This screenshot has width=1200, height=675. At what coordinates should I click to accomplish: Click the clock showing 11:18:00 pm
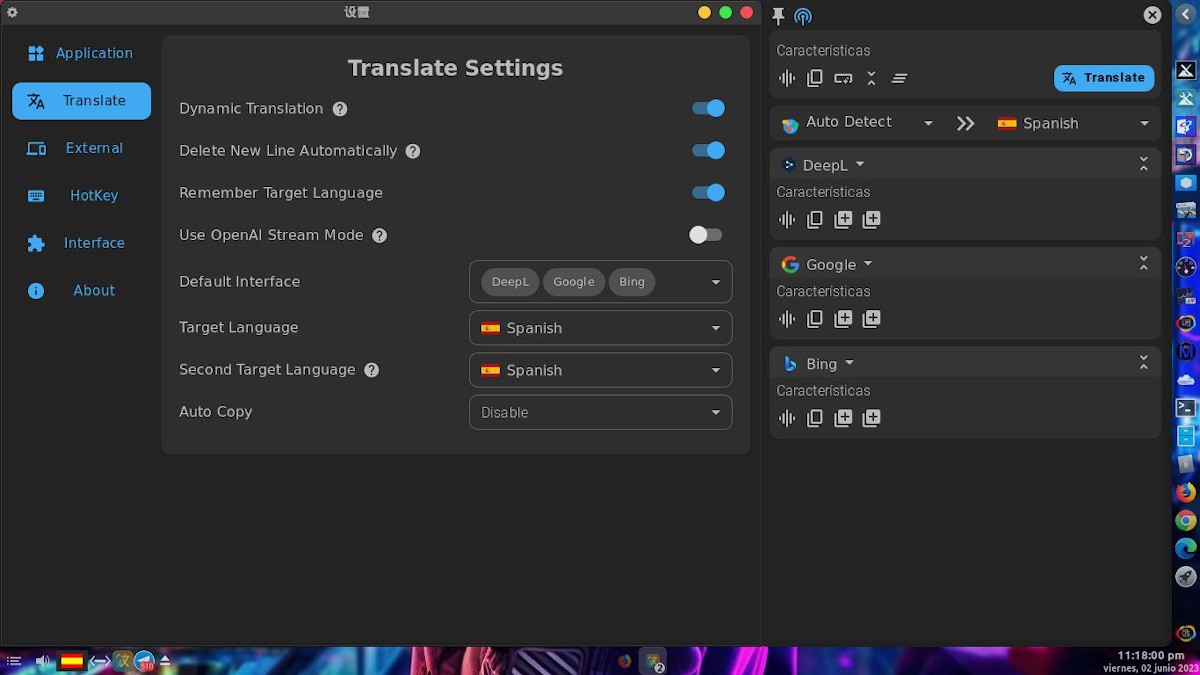1150,655
